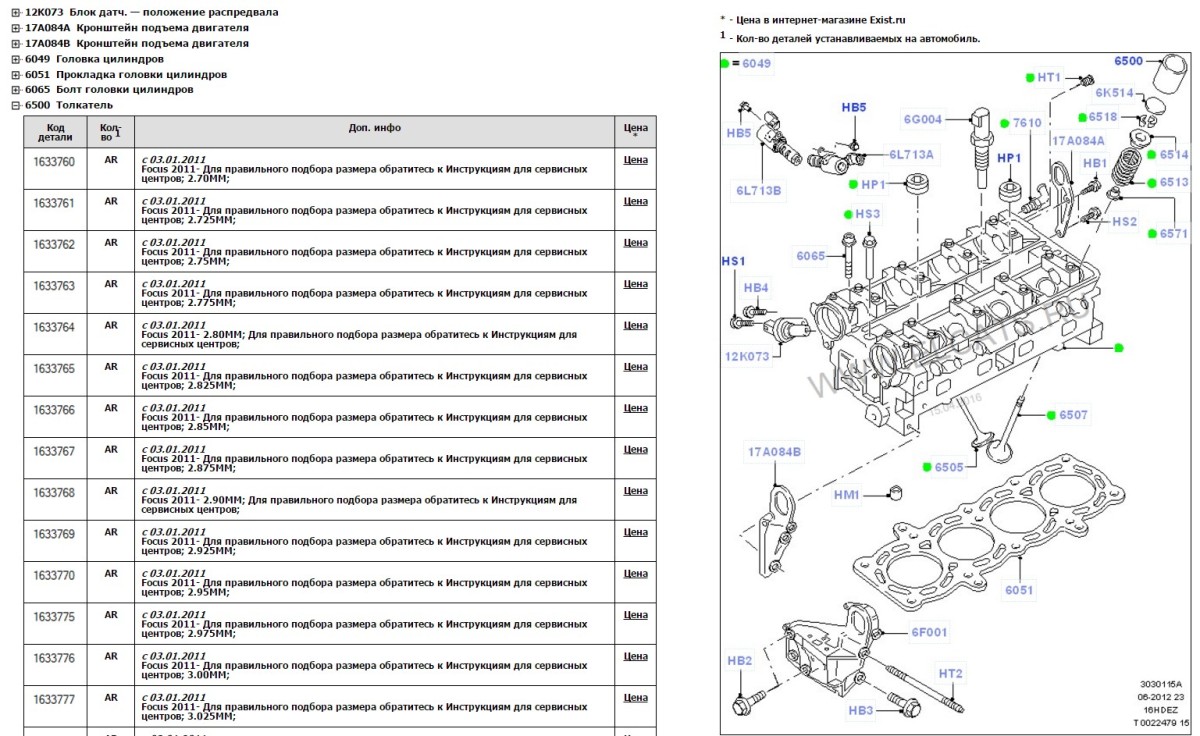Select green dot next to 6514 label
The image size is (1200, 736).
[x=1152, y=155]
